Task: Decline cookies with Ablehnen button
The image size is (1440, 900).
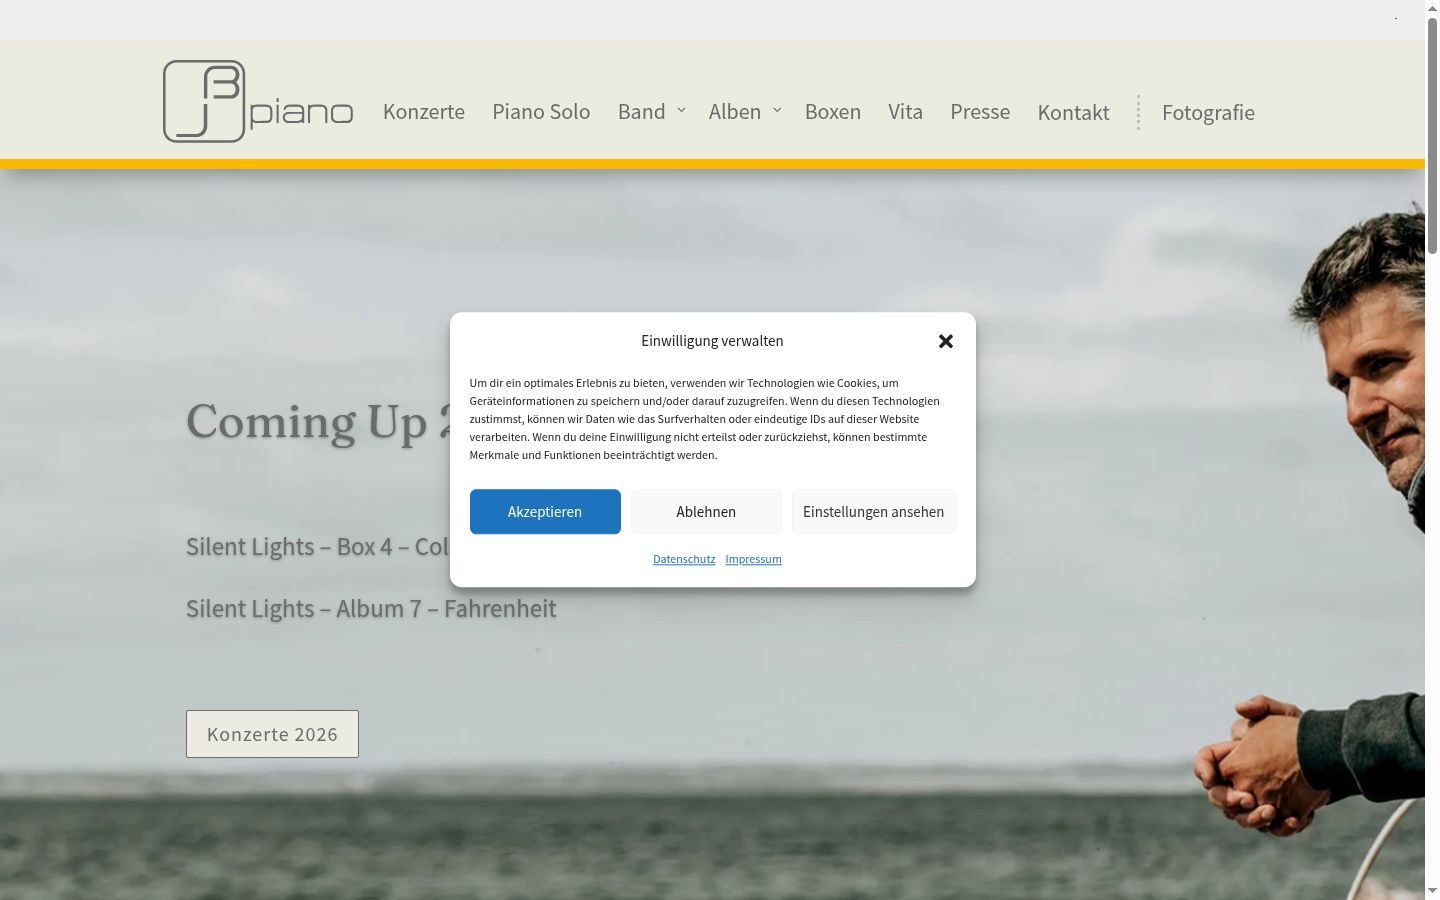Action: tap(706, 512)
